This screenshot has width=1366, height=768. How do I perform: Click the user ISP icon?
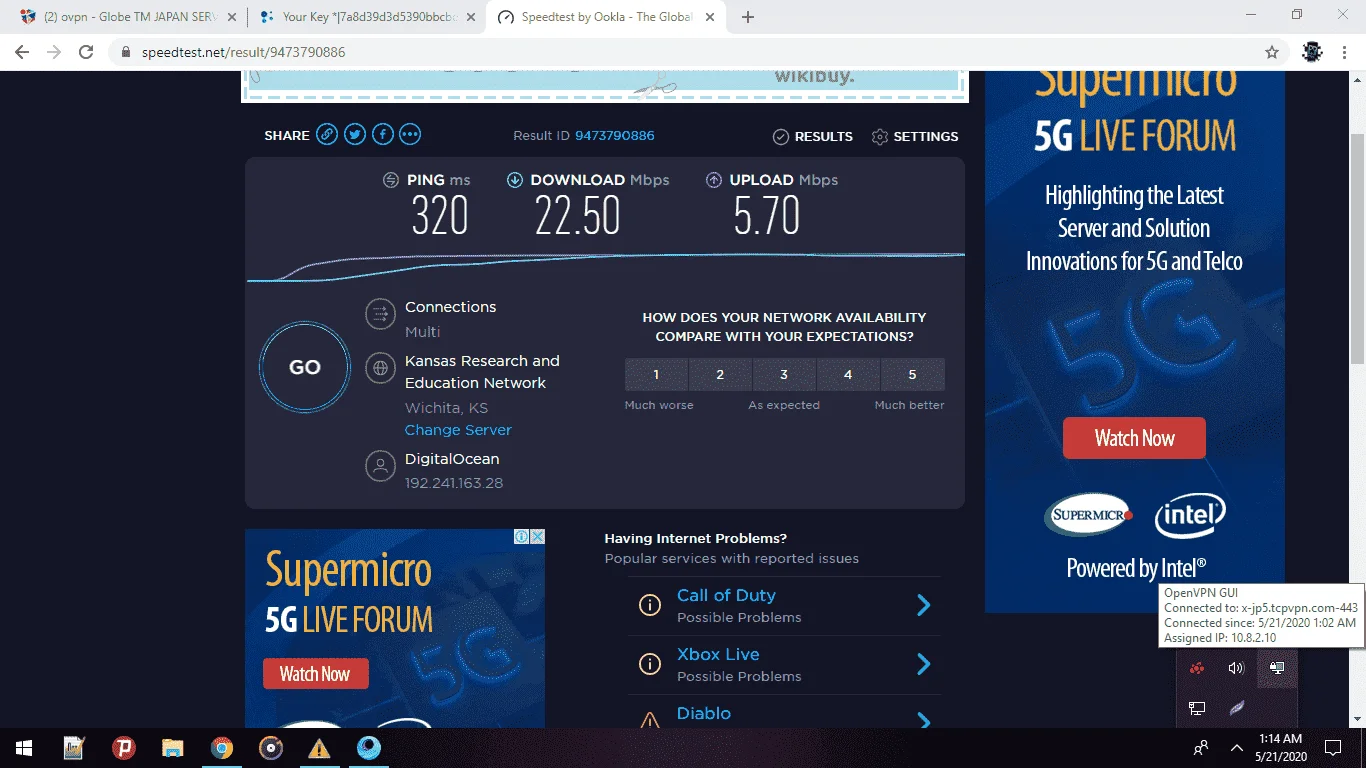(x=380, y=466)
